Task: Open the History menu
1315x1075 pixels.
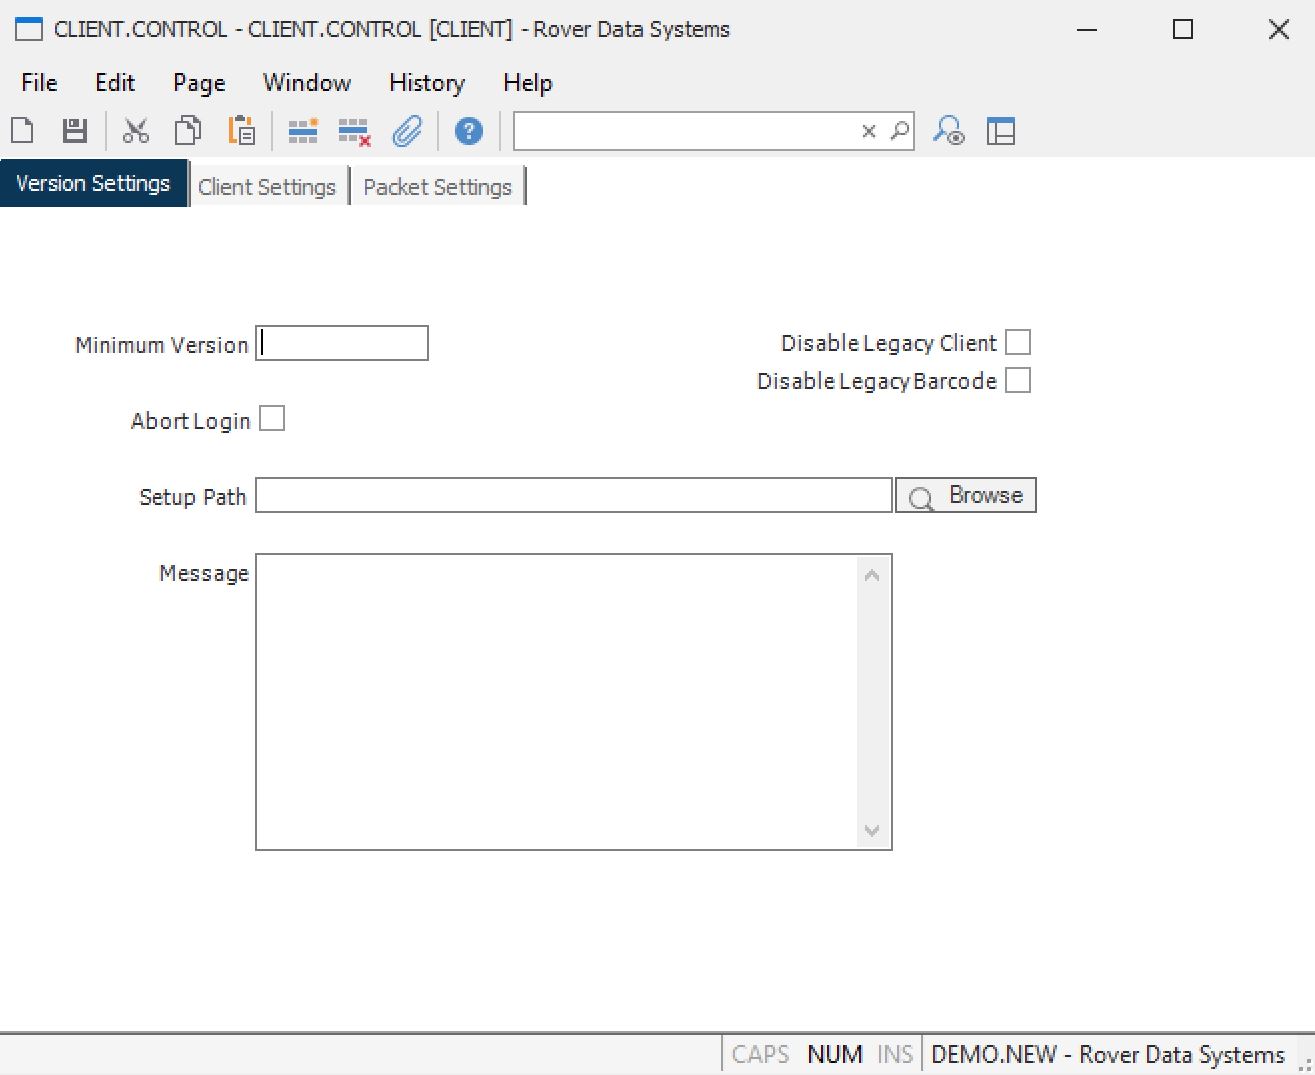Action: 426,83
